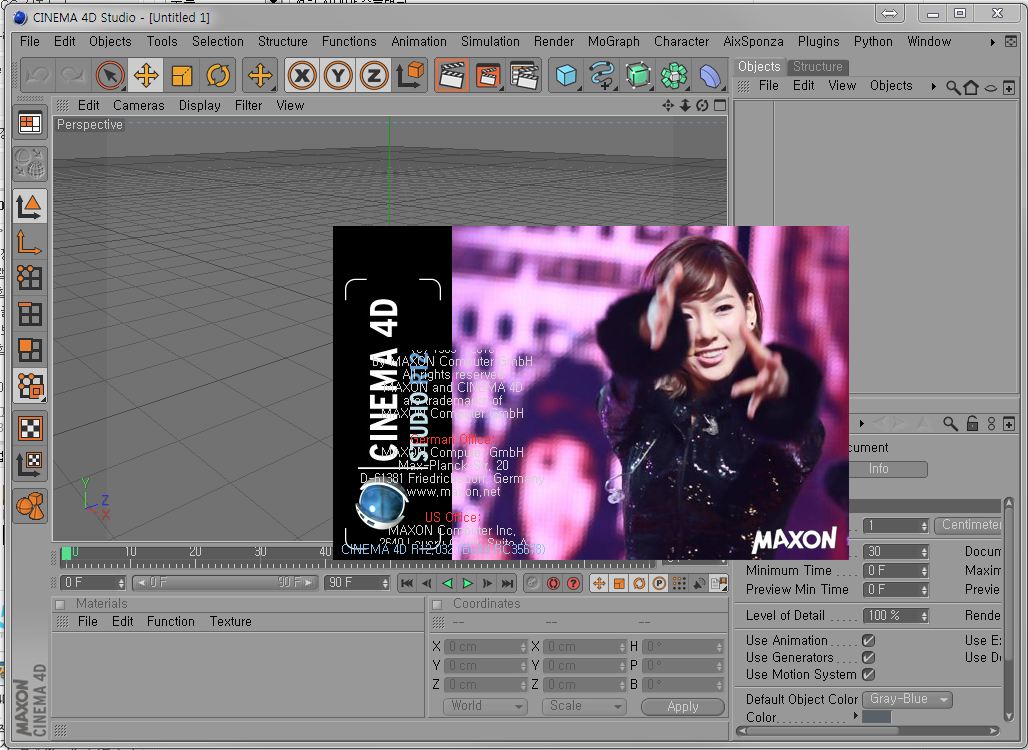Screen dimensions: 1028x750
Task: Add a HyperNURBS generator object
Action: pos(639,75)
